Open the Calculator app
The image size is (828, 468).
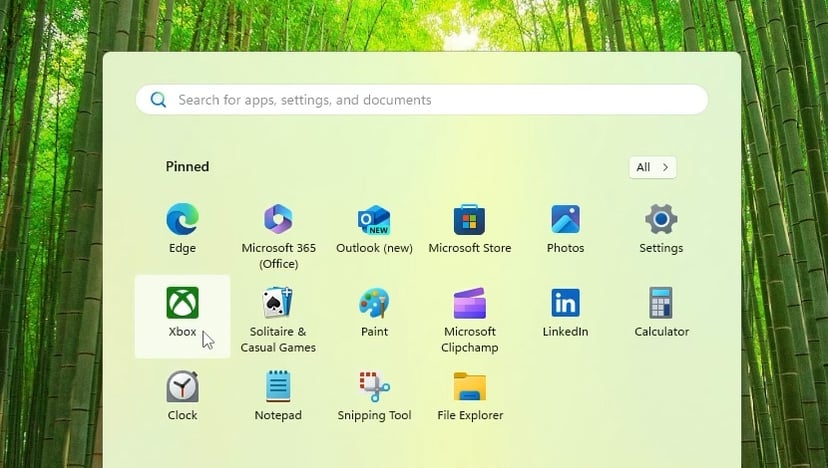tap(661, 304)
